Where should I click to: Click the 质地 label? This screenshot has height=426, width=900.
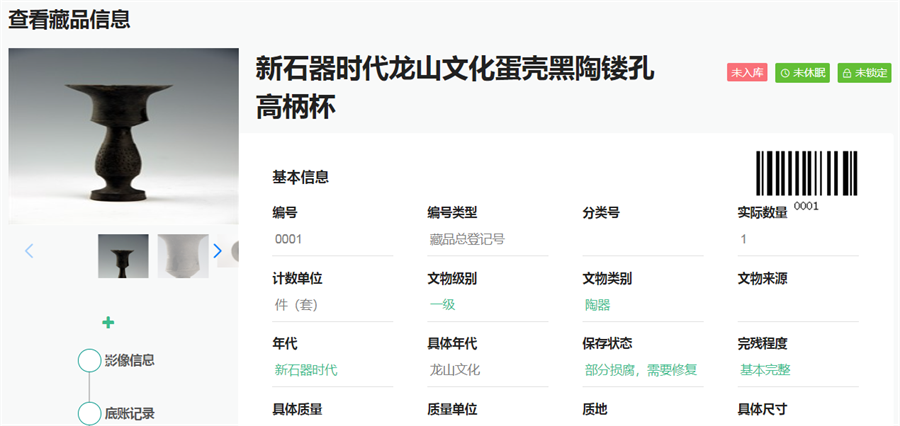tap(595, 409)
